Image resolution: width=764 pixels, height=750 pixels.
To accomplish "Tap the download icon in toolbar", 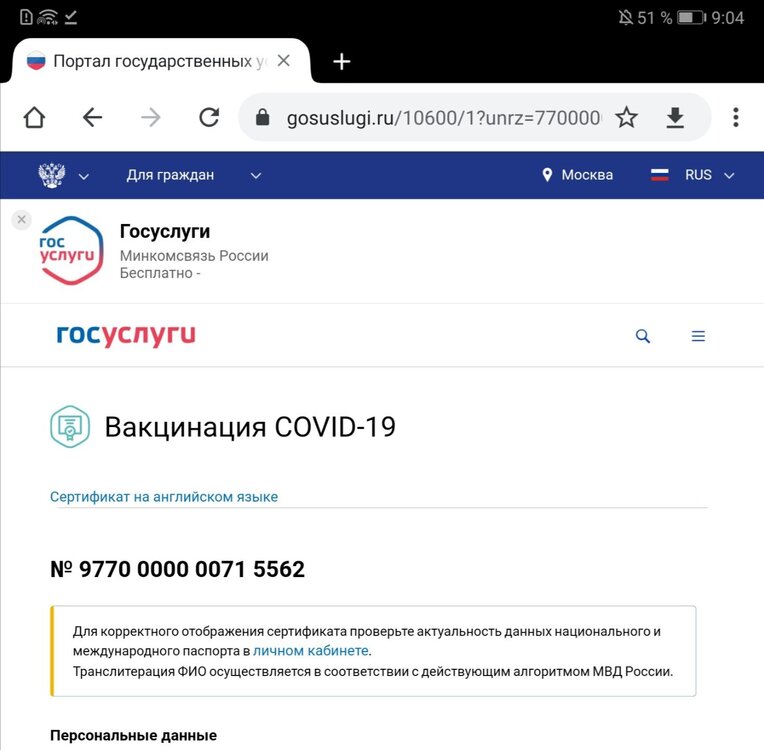I will [676, 118].
